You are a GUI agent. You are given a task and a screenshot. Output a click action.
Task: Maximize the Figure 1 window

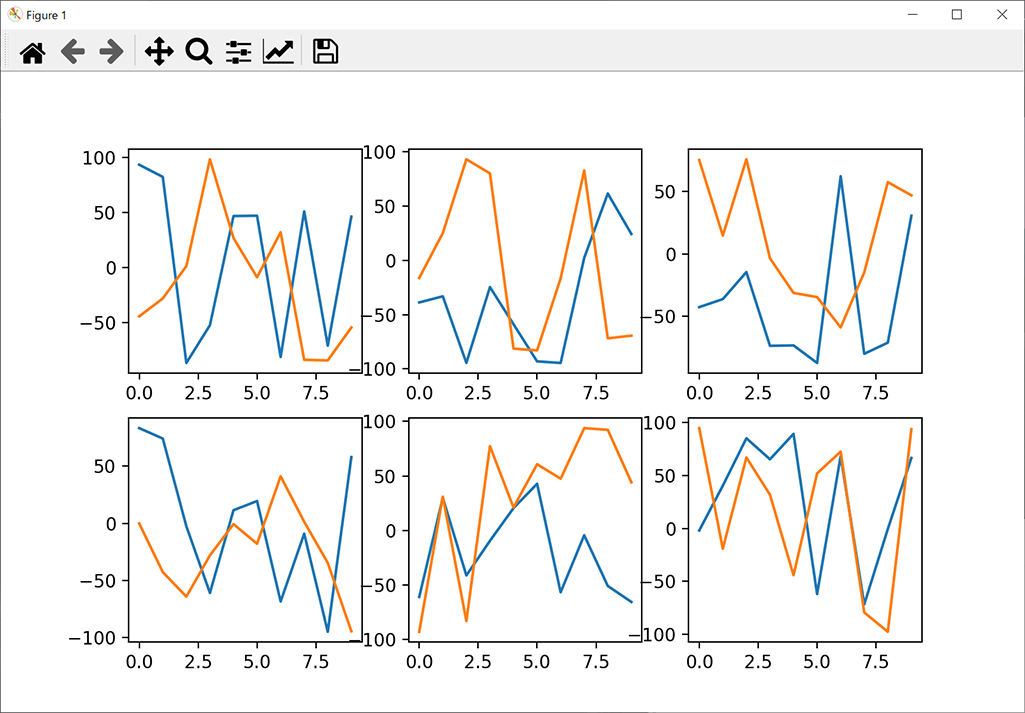(x=957, y=14)
